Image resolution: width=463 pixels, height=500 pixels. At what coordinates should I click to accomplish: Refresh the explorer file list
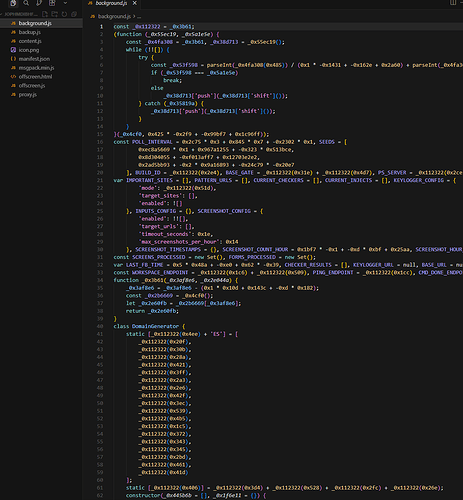pos(64,14)
